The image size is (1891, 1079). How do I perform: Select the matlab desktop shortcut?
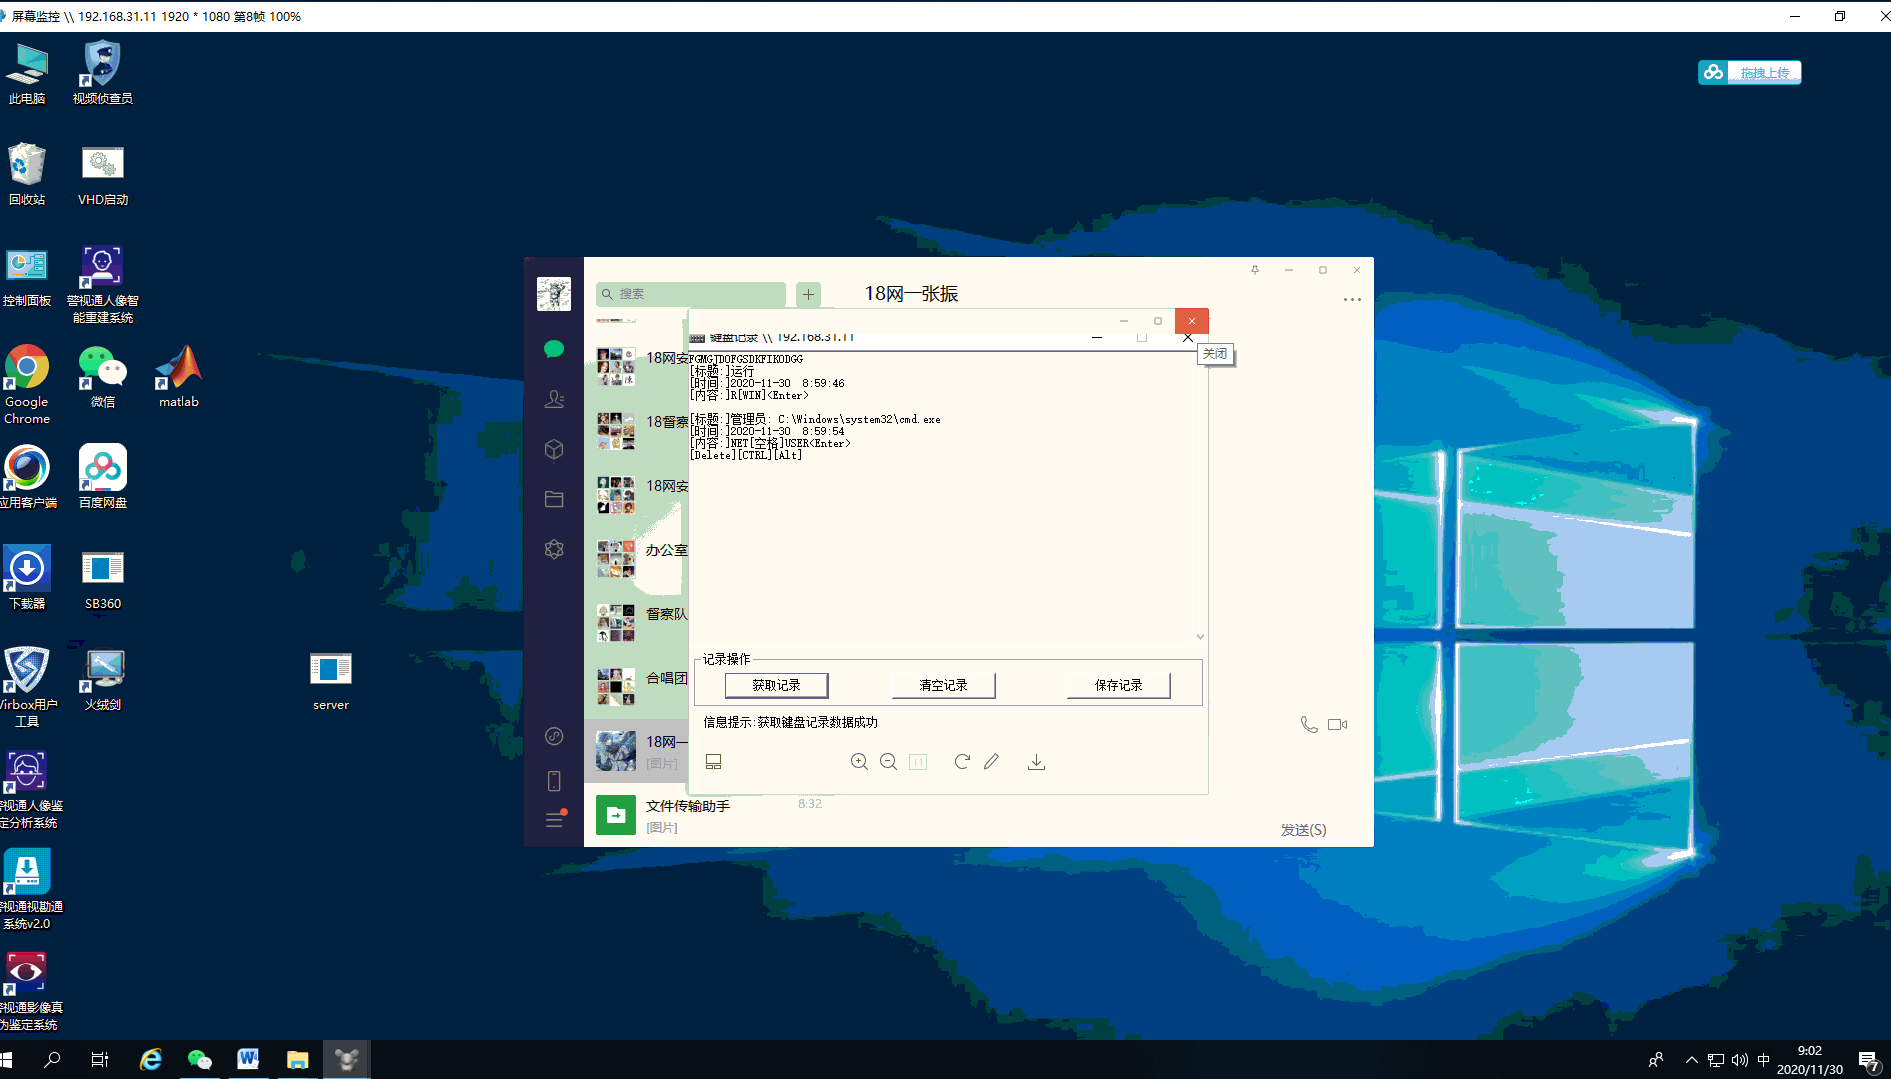(179, 377)
